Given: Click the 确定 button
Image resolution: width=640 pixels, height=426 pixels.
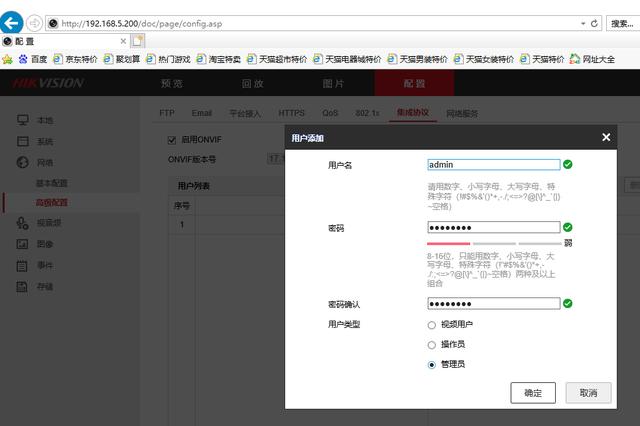Looking at the screenshot, I should pos(533,393).
